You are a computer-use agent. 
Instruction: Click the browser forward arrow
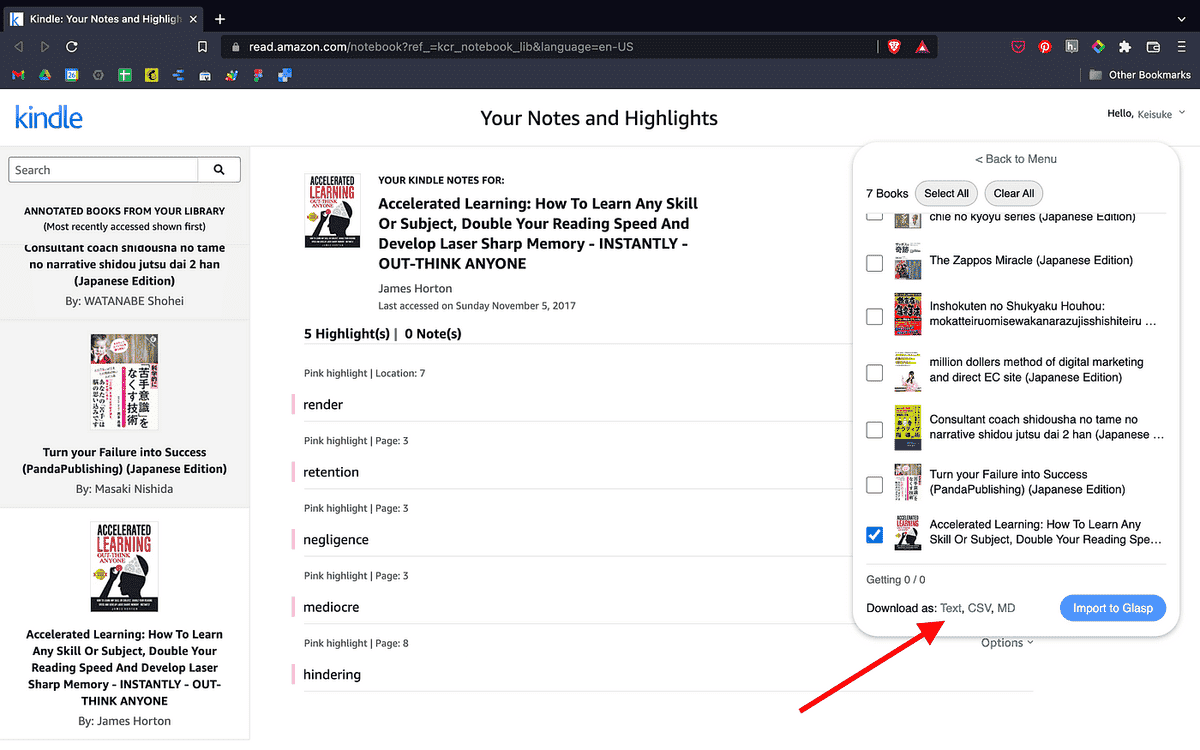(45, 46)
